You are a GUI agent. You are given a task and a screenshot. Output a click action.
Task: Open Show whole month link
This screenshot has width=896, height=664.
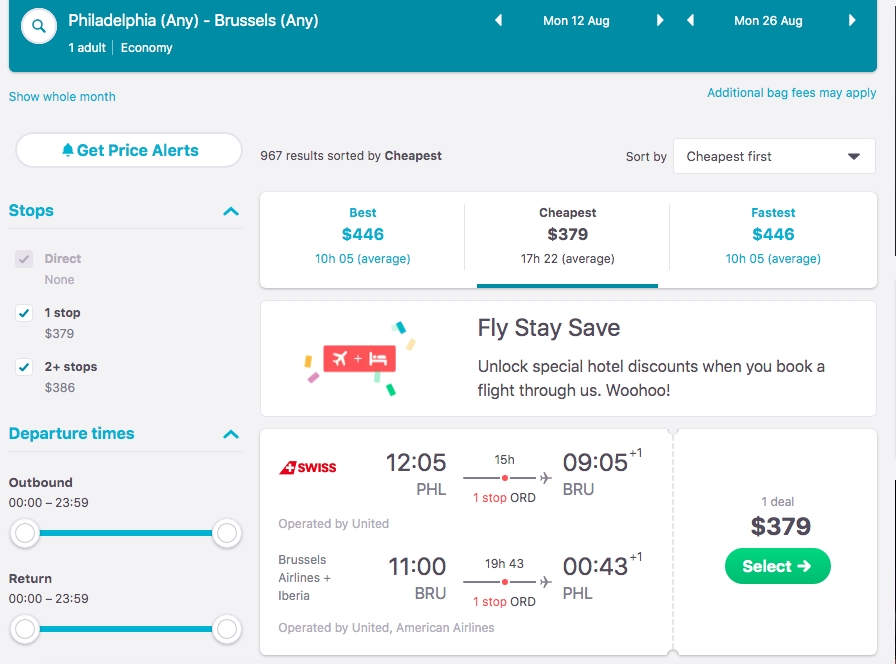click(62, 97)
